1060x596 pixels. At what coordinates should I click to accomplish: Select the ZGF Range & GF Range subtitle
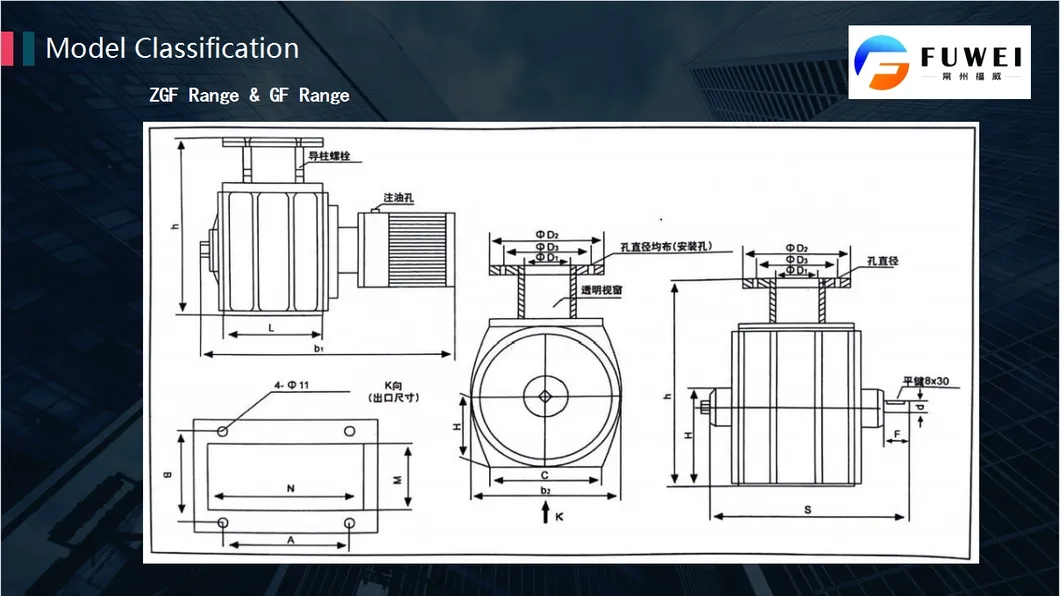point(249,96)
